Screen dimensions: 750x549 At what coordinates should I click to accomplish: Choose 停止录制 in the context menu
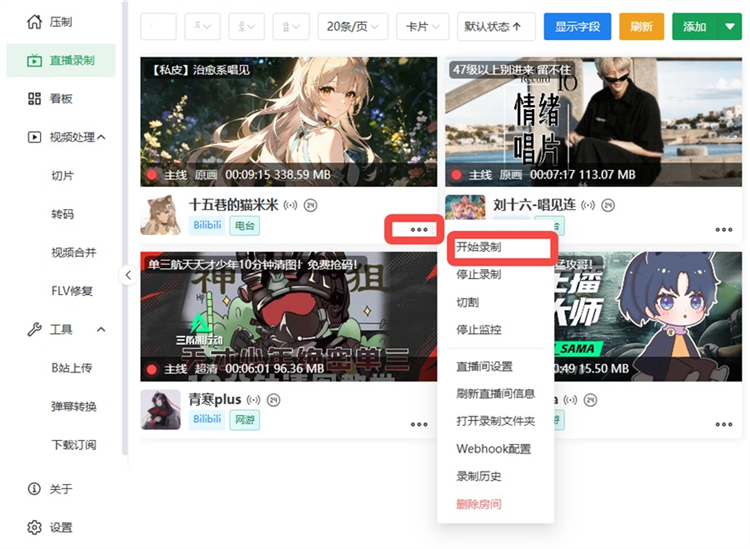coord(496,274)
